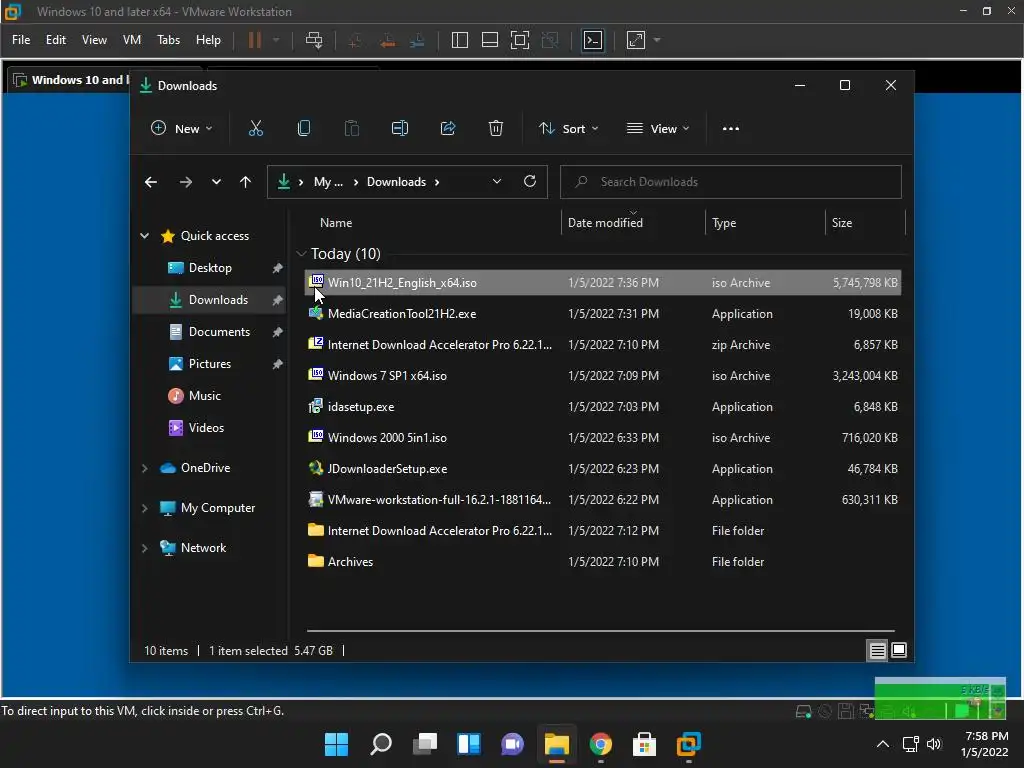Open Windows Start menu on taskbar
The height and width of the screenshot is (768, 1024).
click(336, 744)
